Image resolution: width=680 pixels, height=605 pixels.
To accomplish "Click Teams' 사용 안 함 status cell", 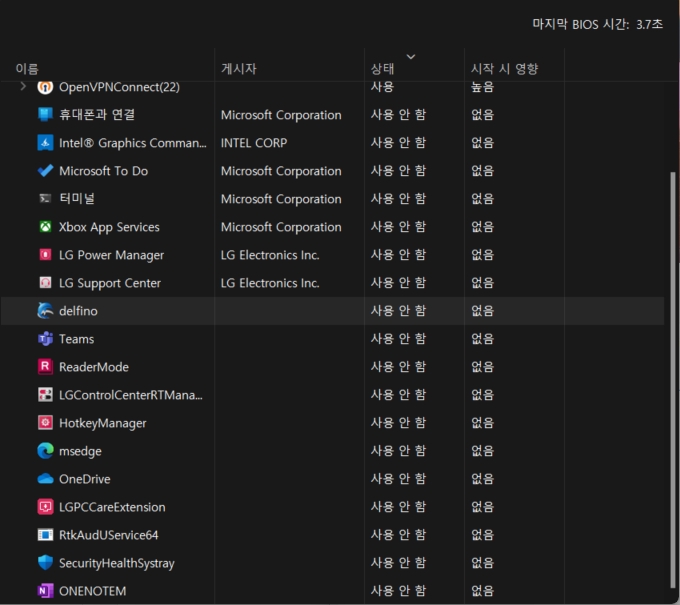I will point(398,338).
